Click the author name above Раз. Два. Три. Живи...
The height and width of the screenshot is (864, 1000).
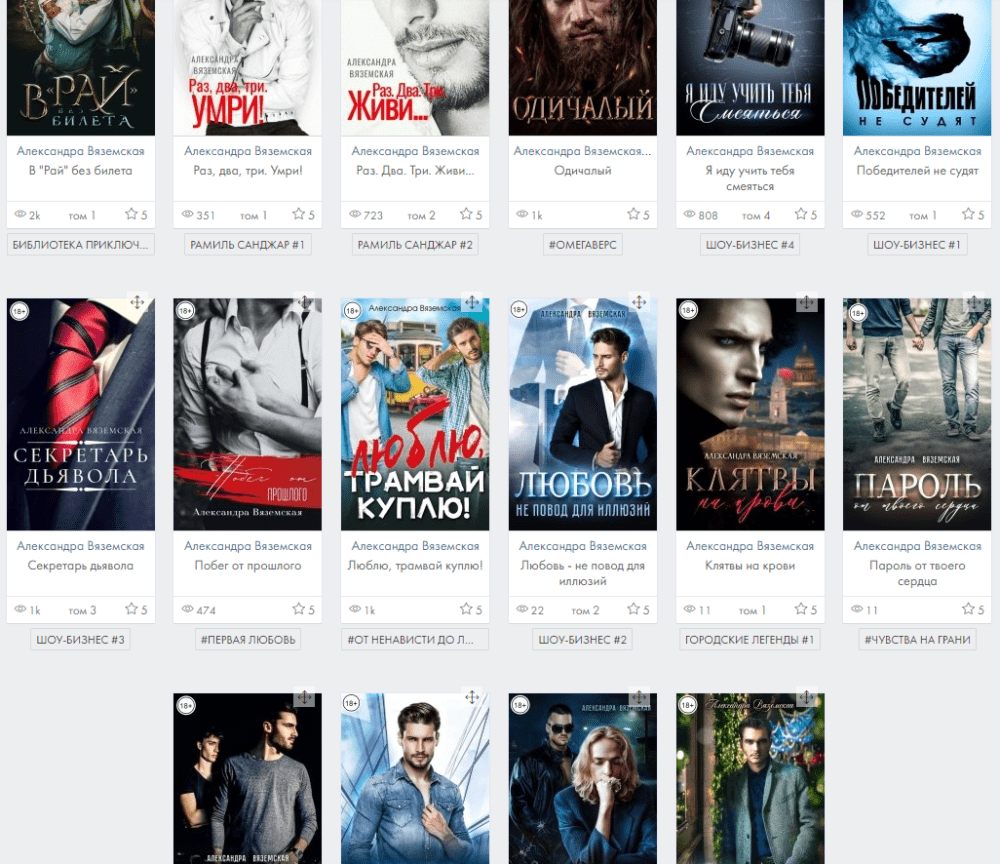click(415, 151)
